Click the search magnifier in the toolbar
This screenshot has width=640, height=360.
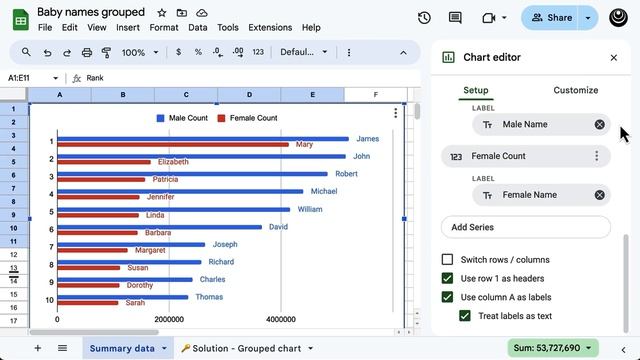(x=26, y=52)
